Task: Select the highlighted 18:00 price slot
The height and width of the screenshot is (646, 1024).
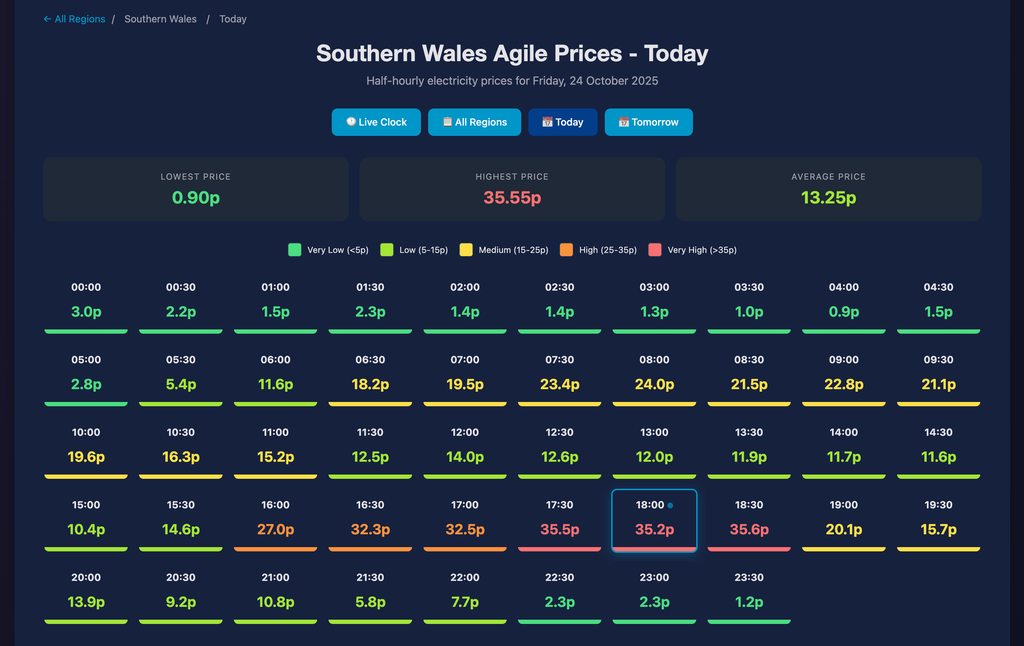Action: (x=654, y=519)
